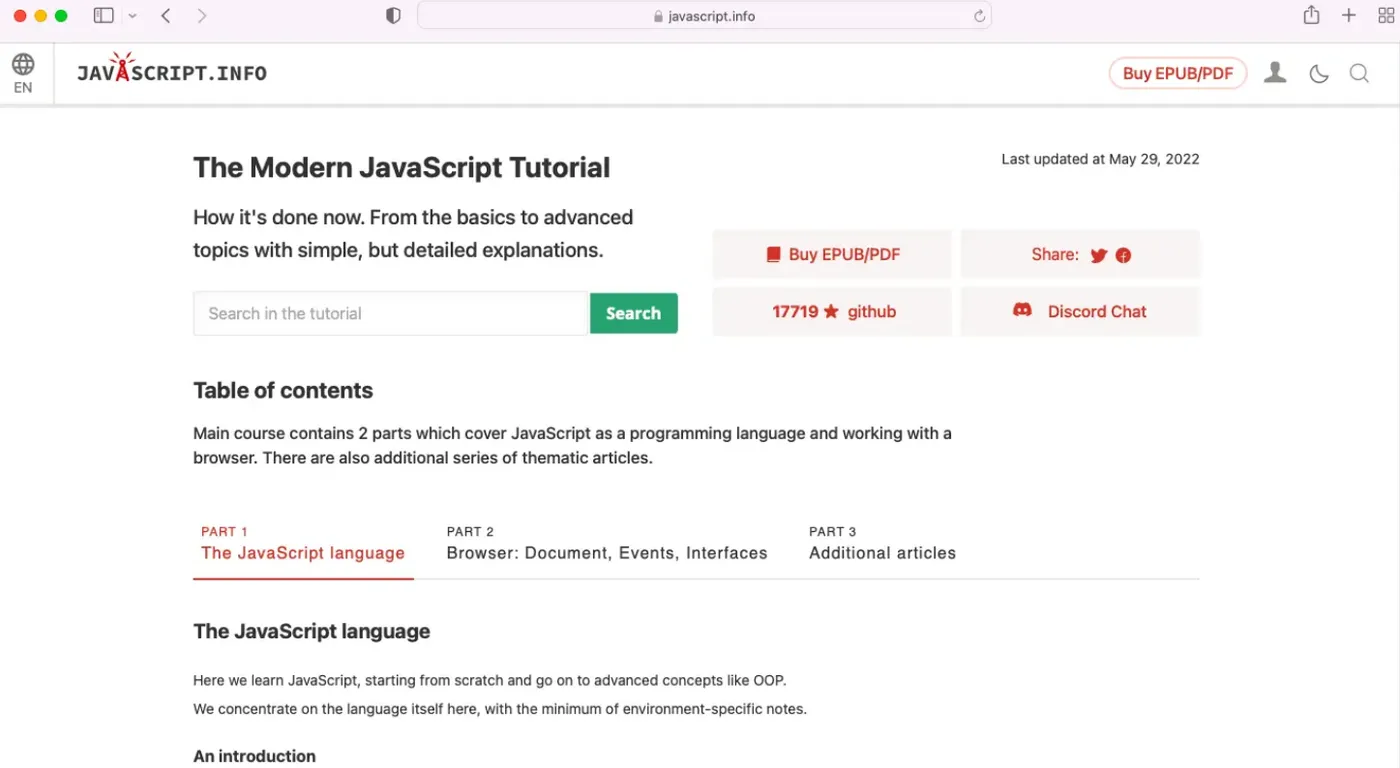Screen dimensions: 1400x768
Task: Click the book icon beside Buy EPUB/PDF
Action: click(x=773, y=255)
